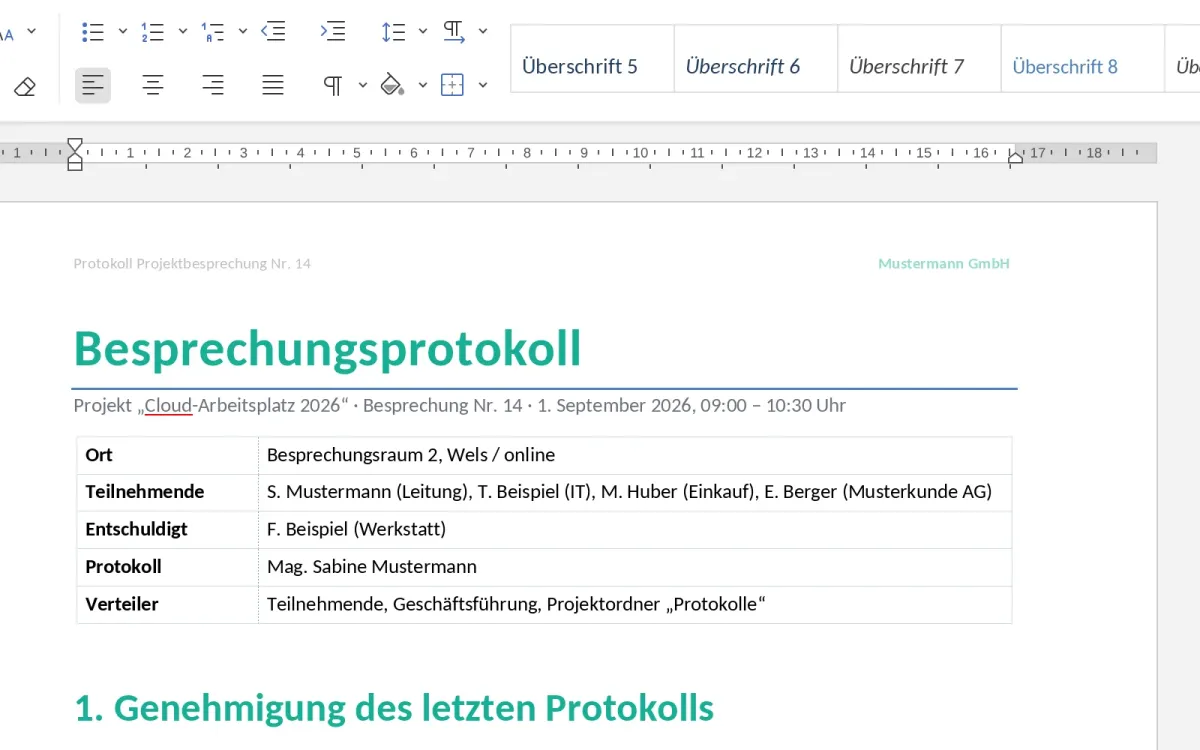Click the left indent hourglass marker on ruler

click(x=75, y=154)
